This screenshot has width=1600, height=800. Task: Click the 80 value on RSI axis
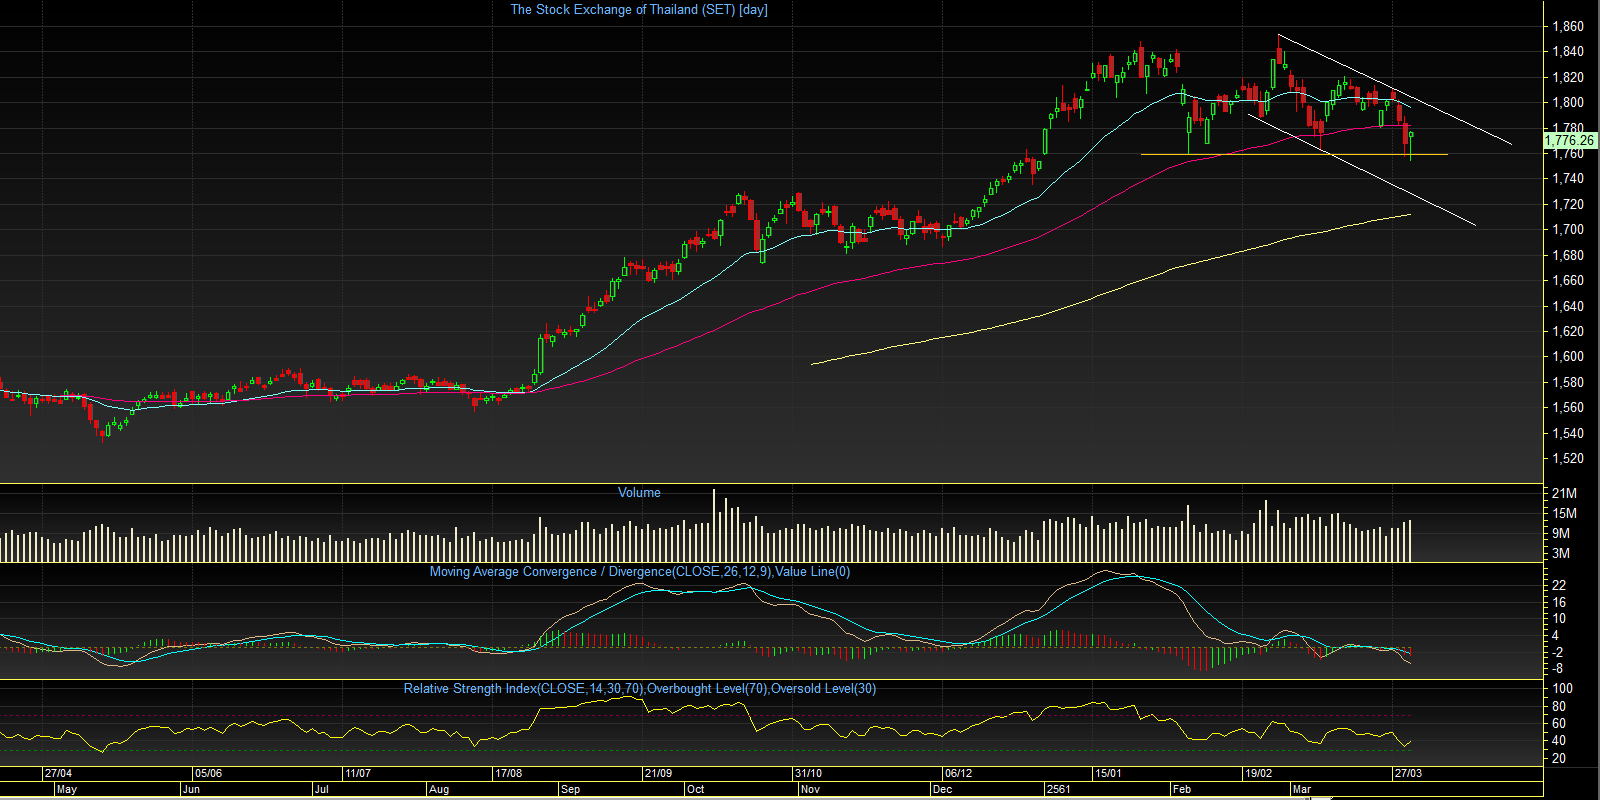pyautogui.click(x=1559, y=706)
